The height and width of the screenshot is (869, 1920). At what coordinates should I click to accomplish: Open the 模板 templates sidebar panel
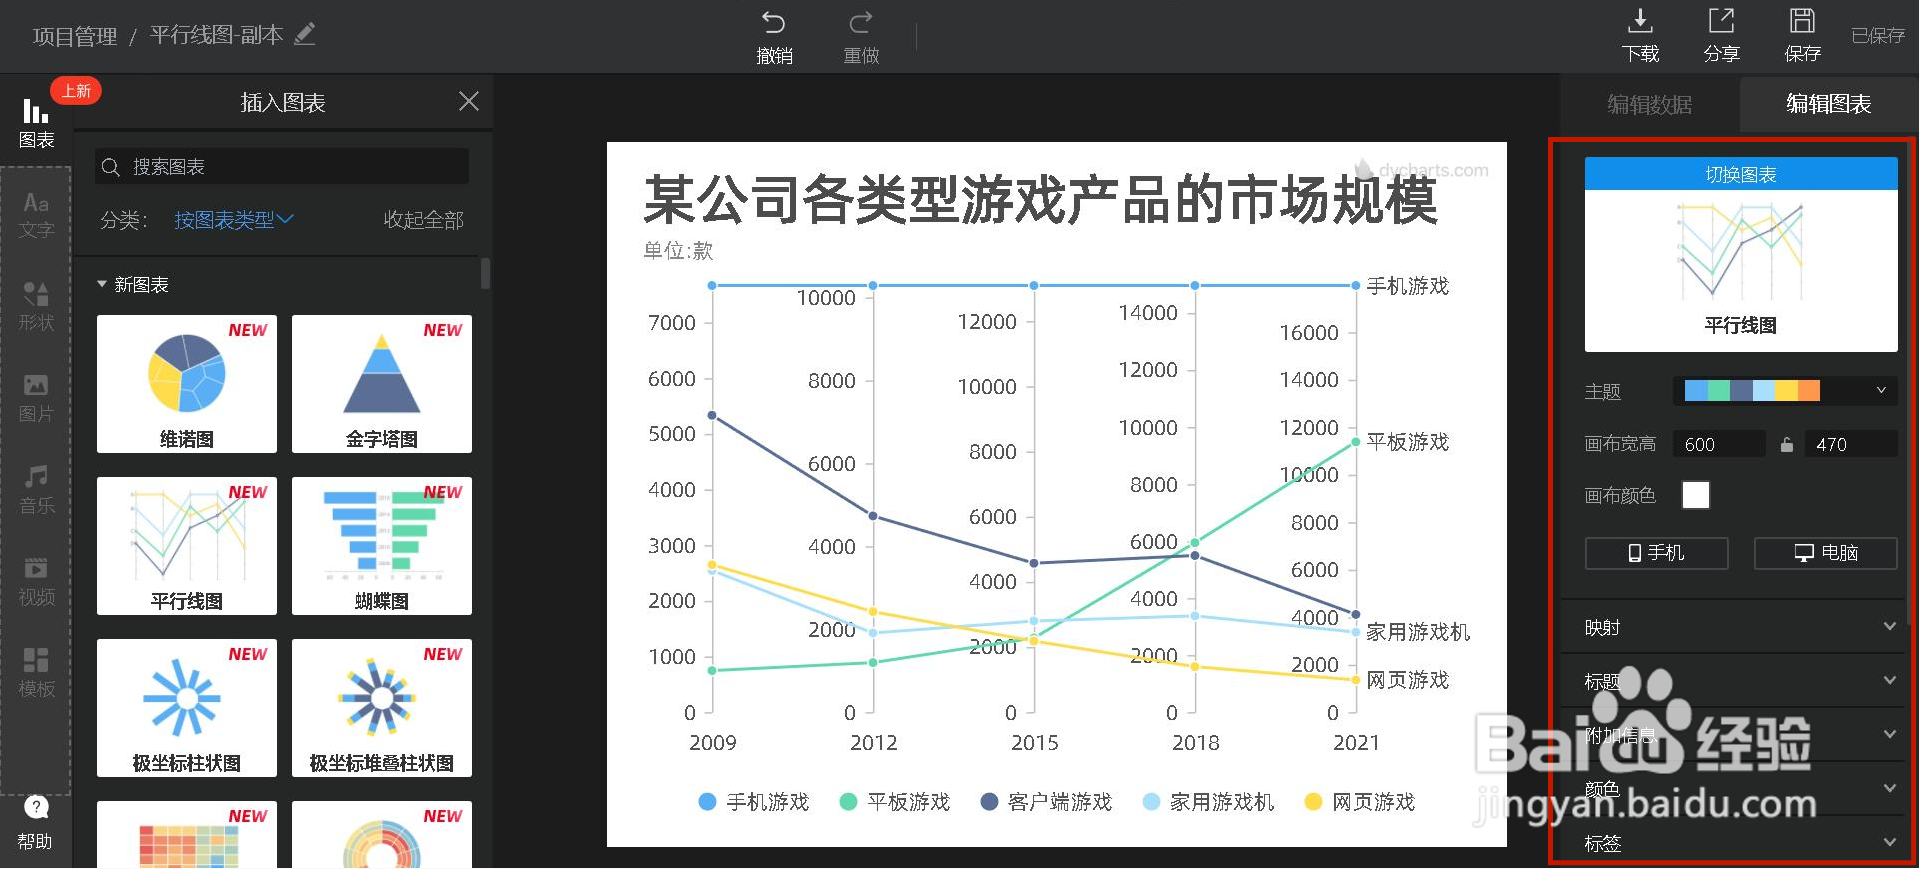click(36, 673)
